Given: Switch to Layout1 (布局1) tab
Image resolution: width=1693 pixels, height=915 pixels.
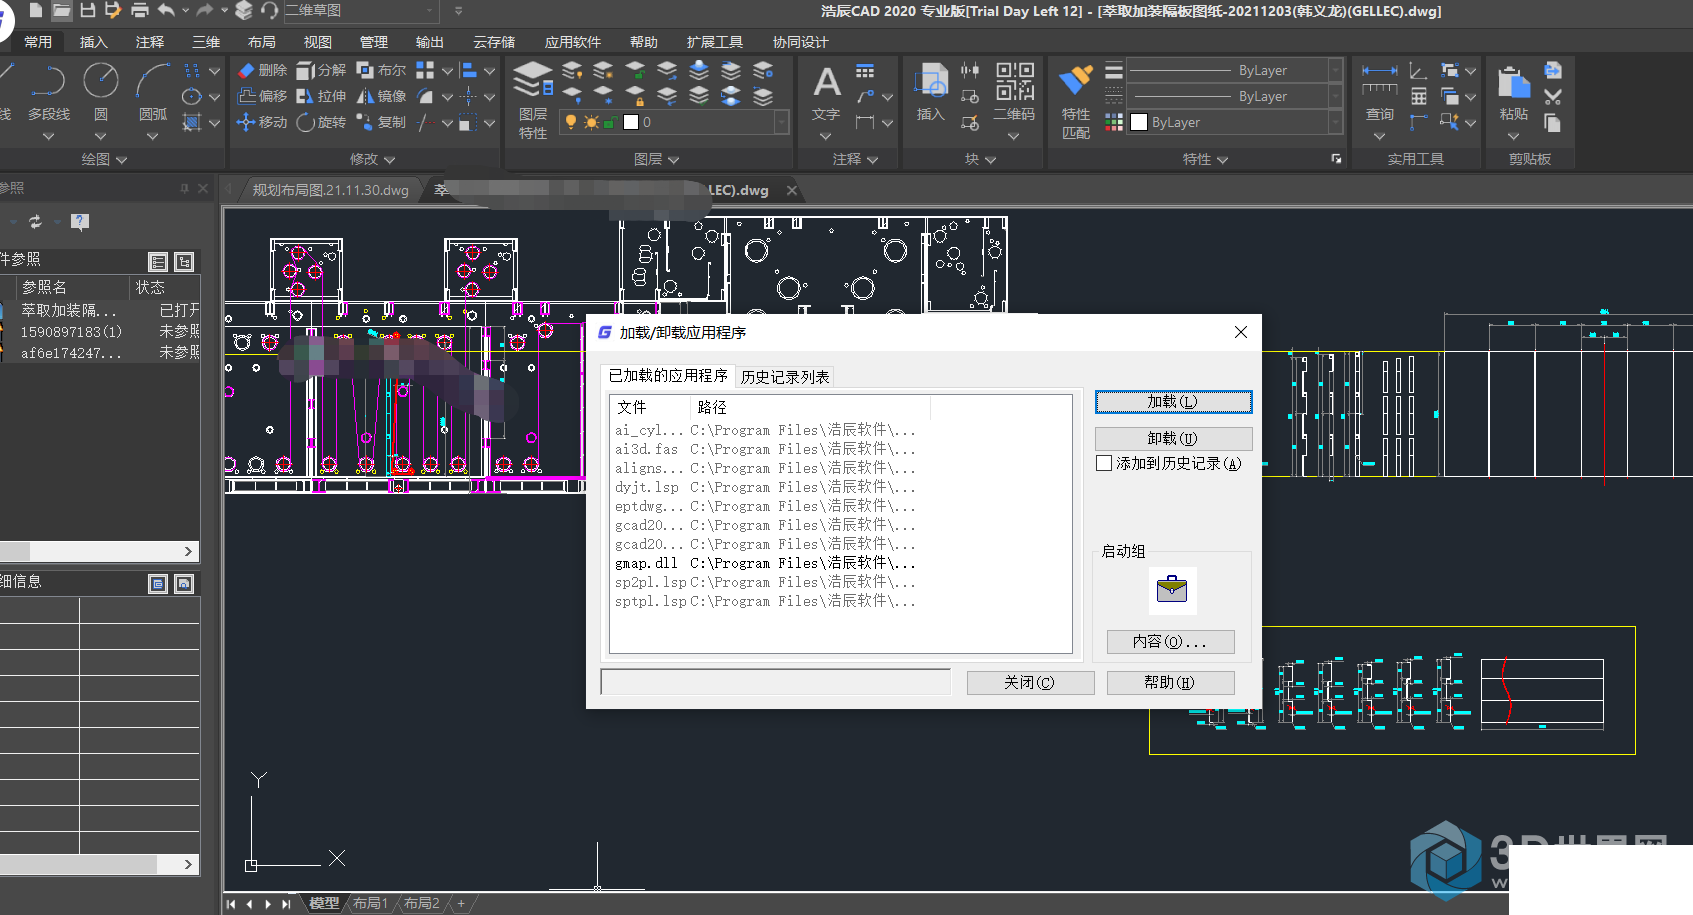Looking at the screenshot, I should point(370,903).
